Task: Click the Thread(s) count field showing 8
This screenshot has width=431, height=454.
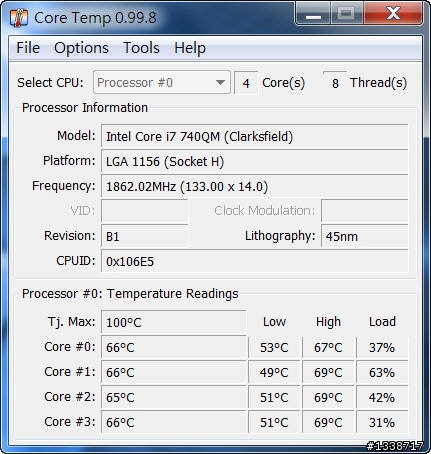Action: pyautogui.click(x=335, y=83)
